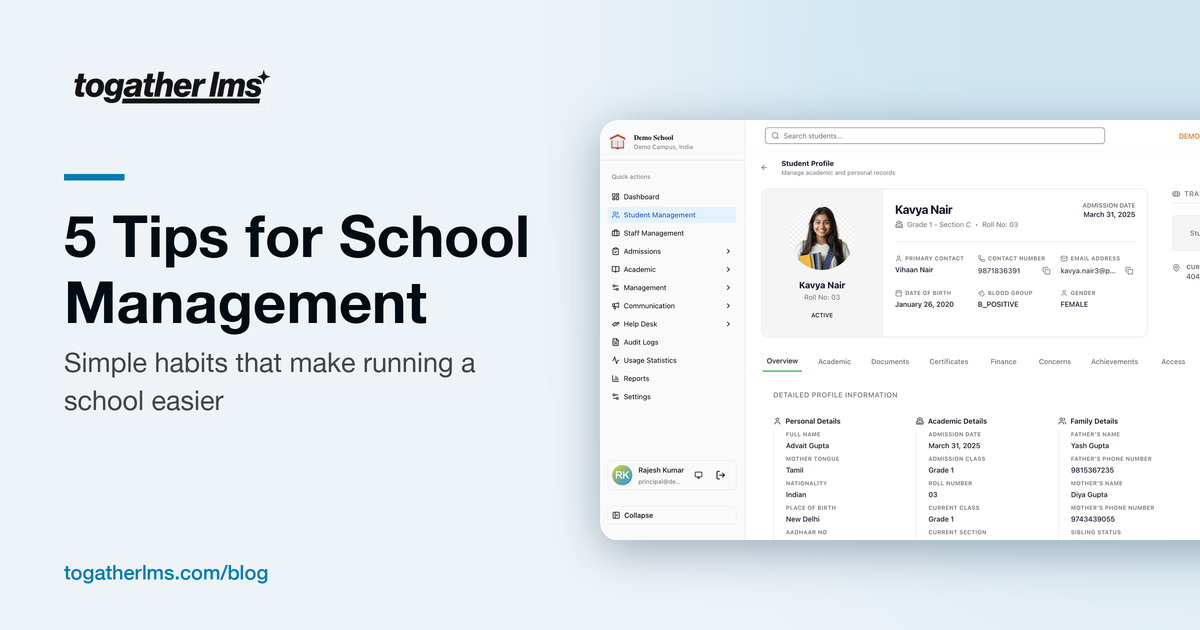The height and width of the screenshot is (630, 1200).
Task: Click monitor icon beside Rajesh Kumar
Action: [698, 475]
